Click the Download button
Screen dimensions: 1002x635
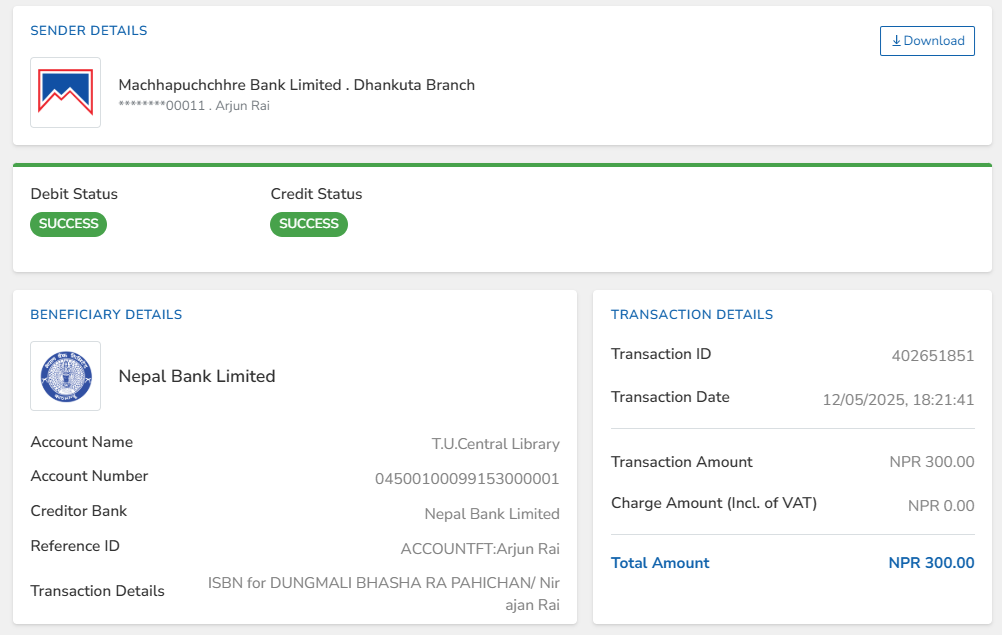927,41
